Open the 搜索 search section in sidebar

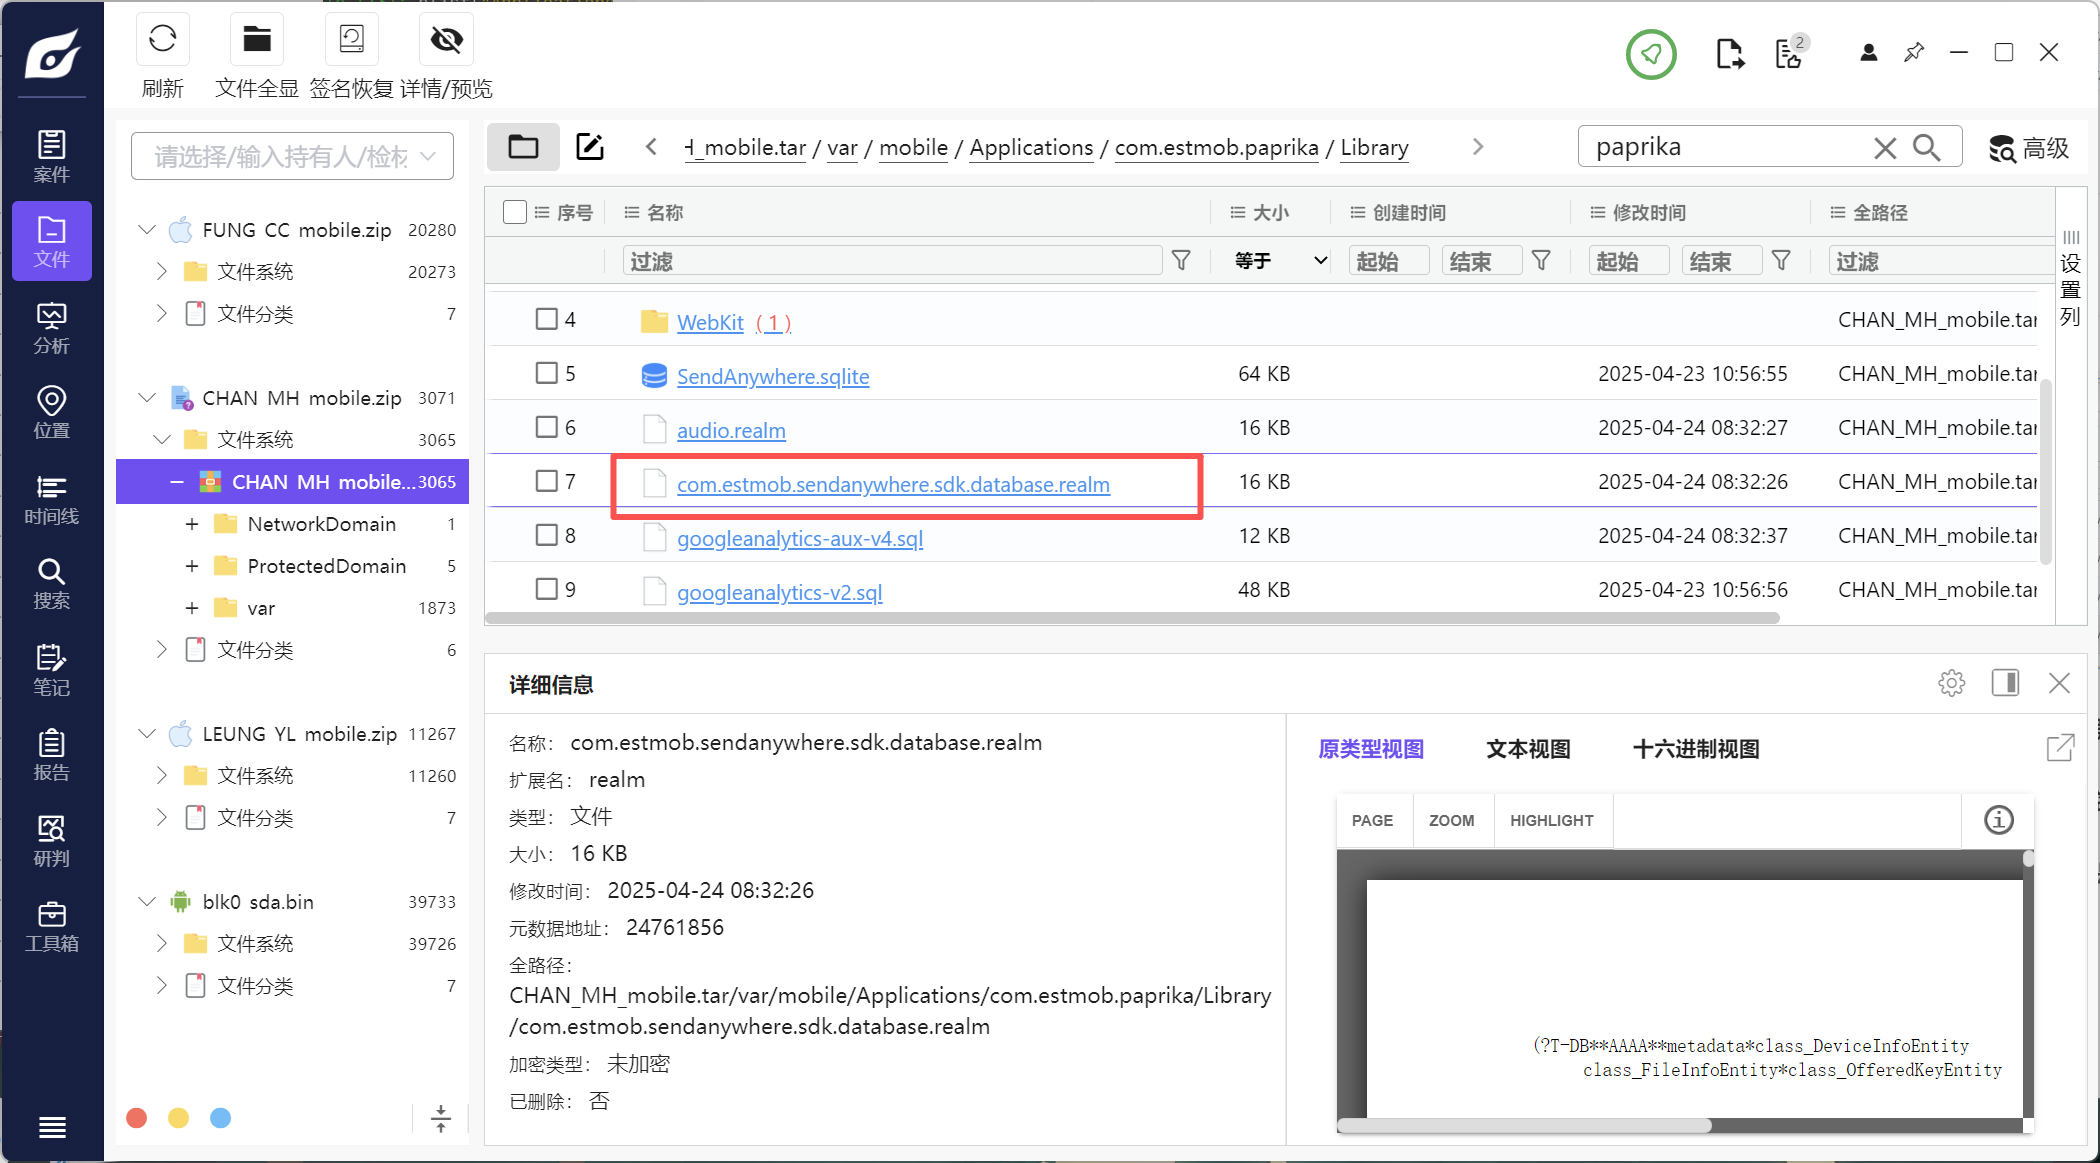pos(52,584)
